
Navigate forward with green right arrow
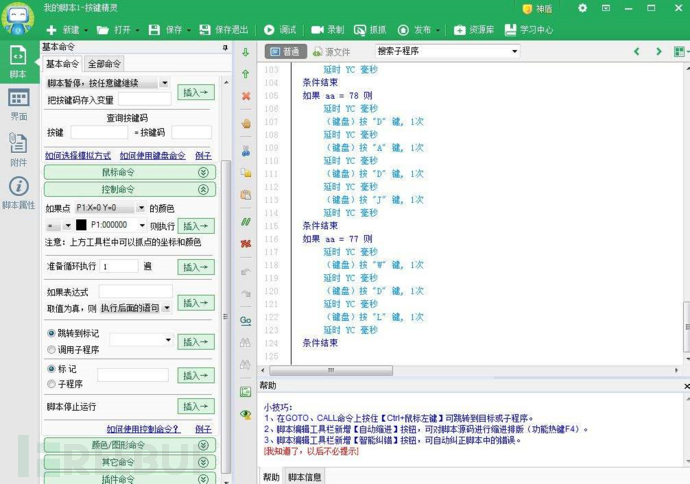[659, 51]
